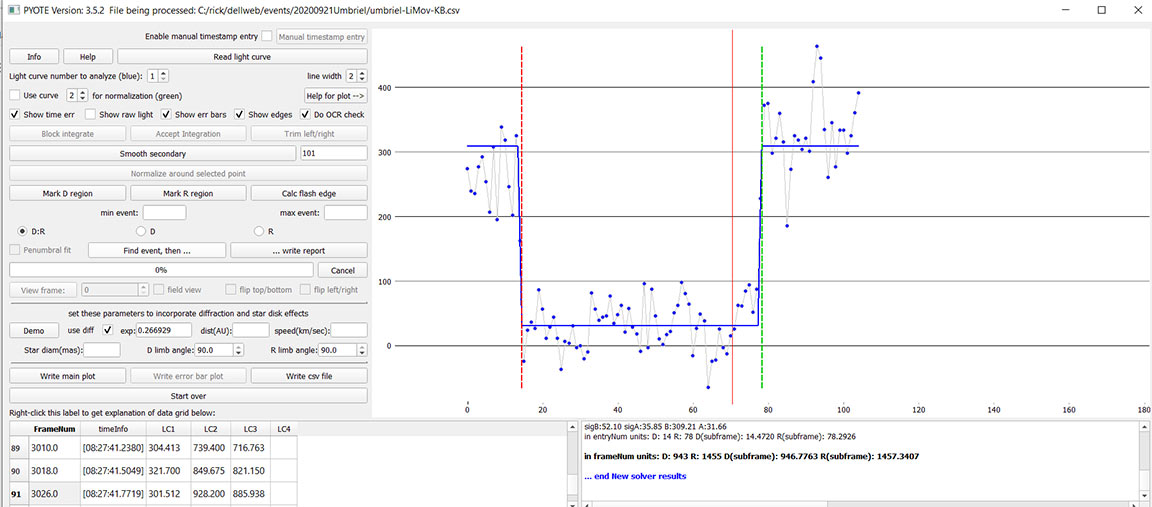The image size is (1152, 507).
Task: Enable manual timestamp entry checkbox
Action: coord(266,36)
